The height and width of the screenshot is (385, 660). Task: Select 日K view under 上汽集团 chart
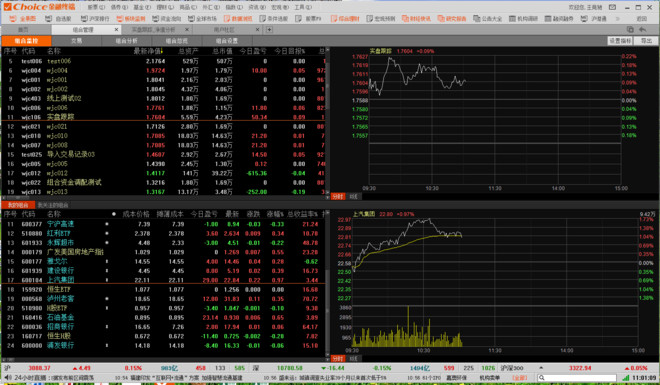[x=354, y=359]
